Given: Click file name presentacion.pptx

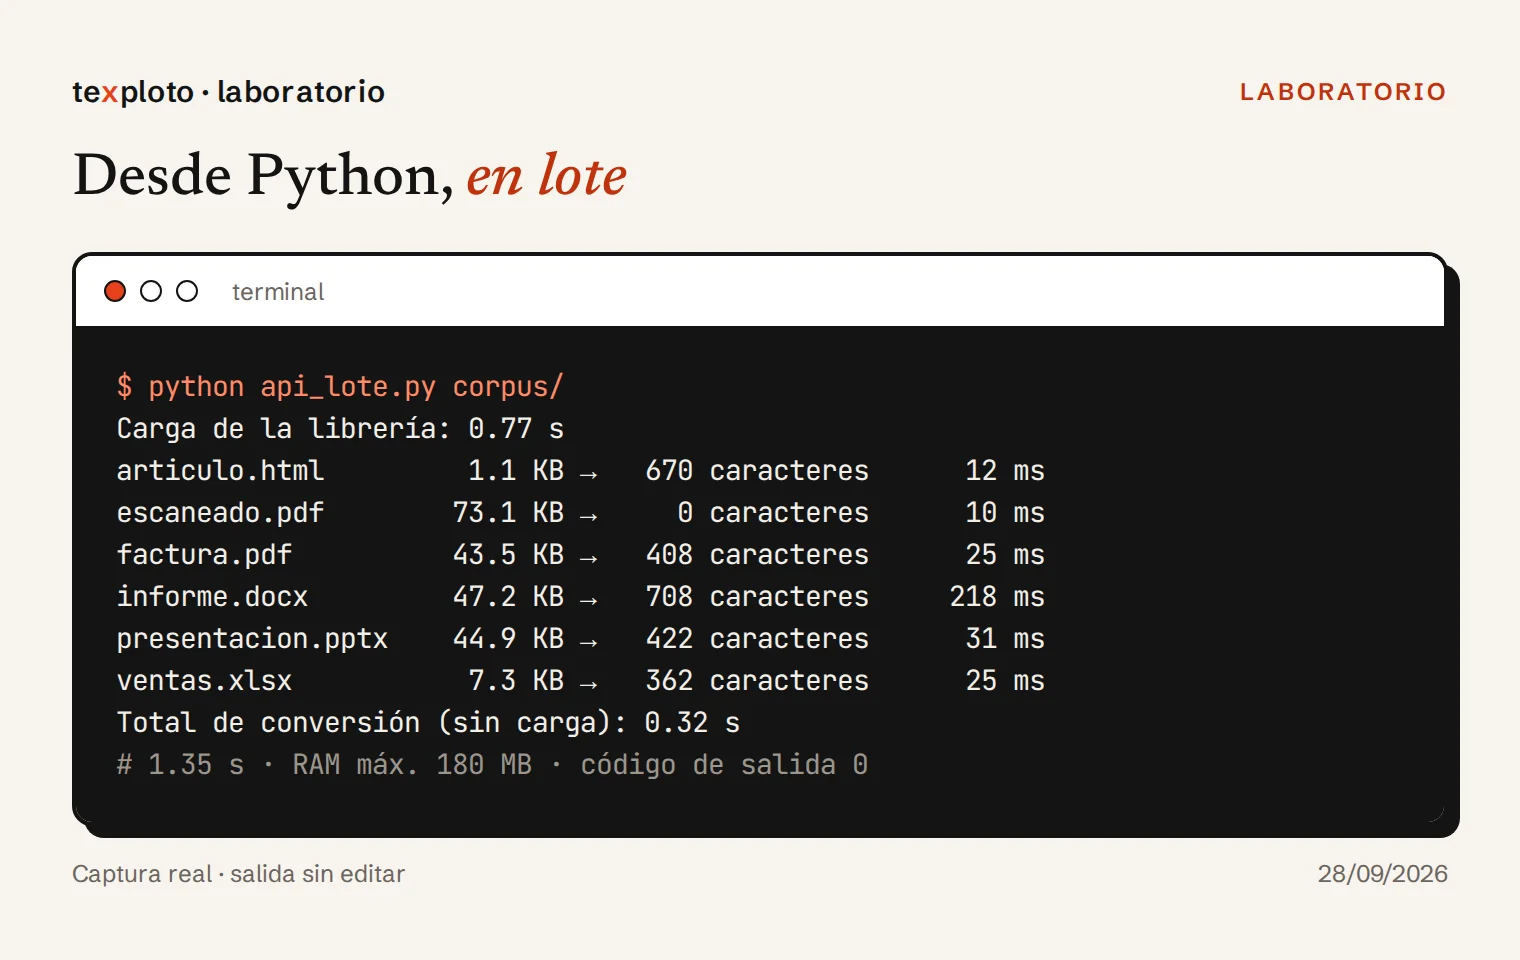Looking at the screenshot, I should click(x=252, y=639).
